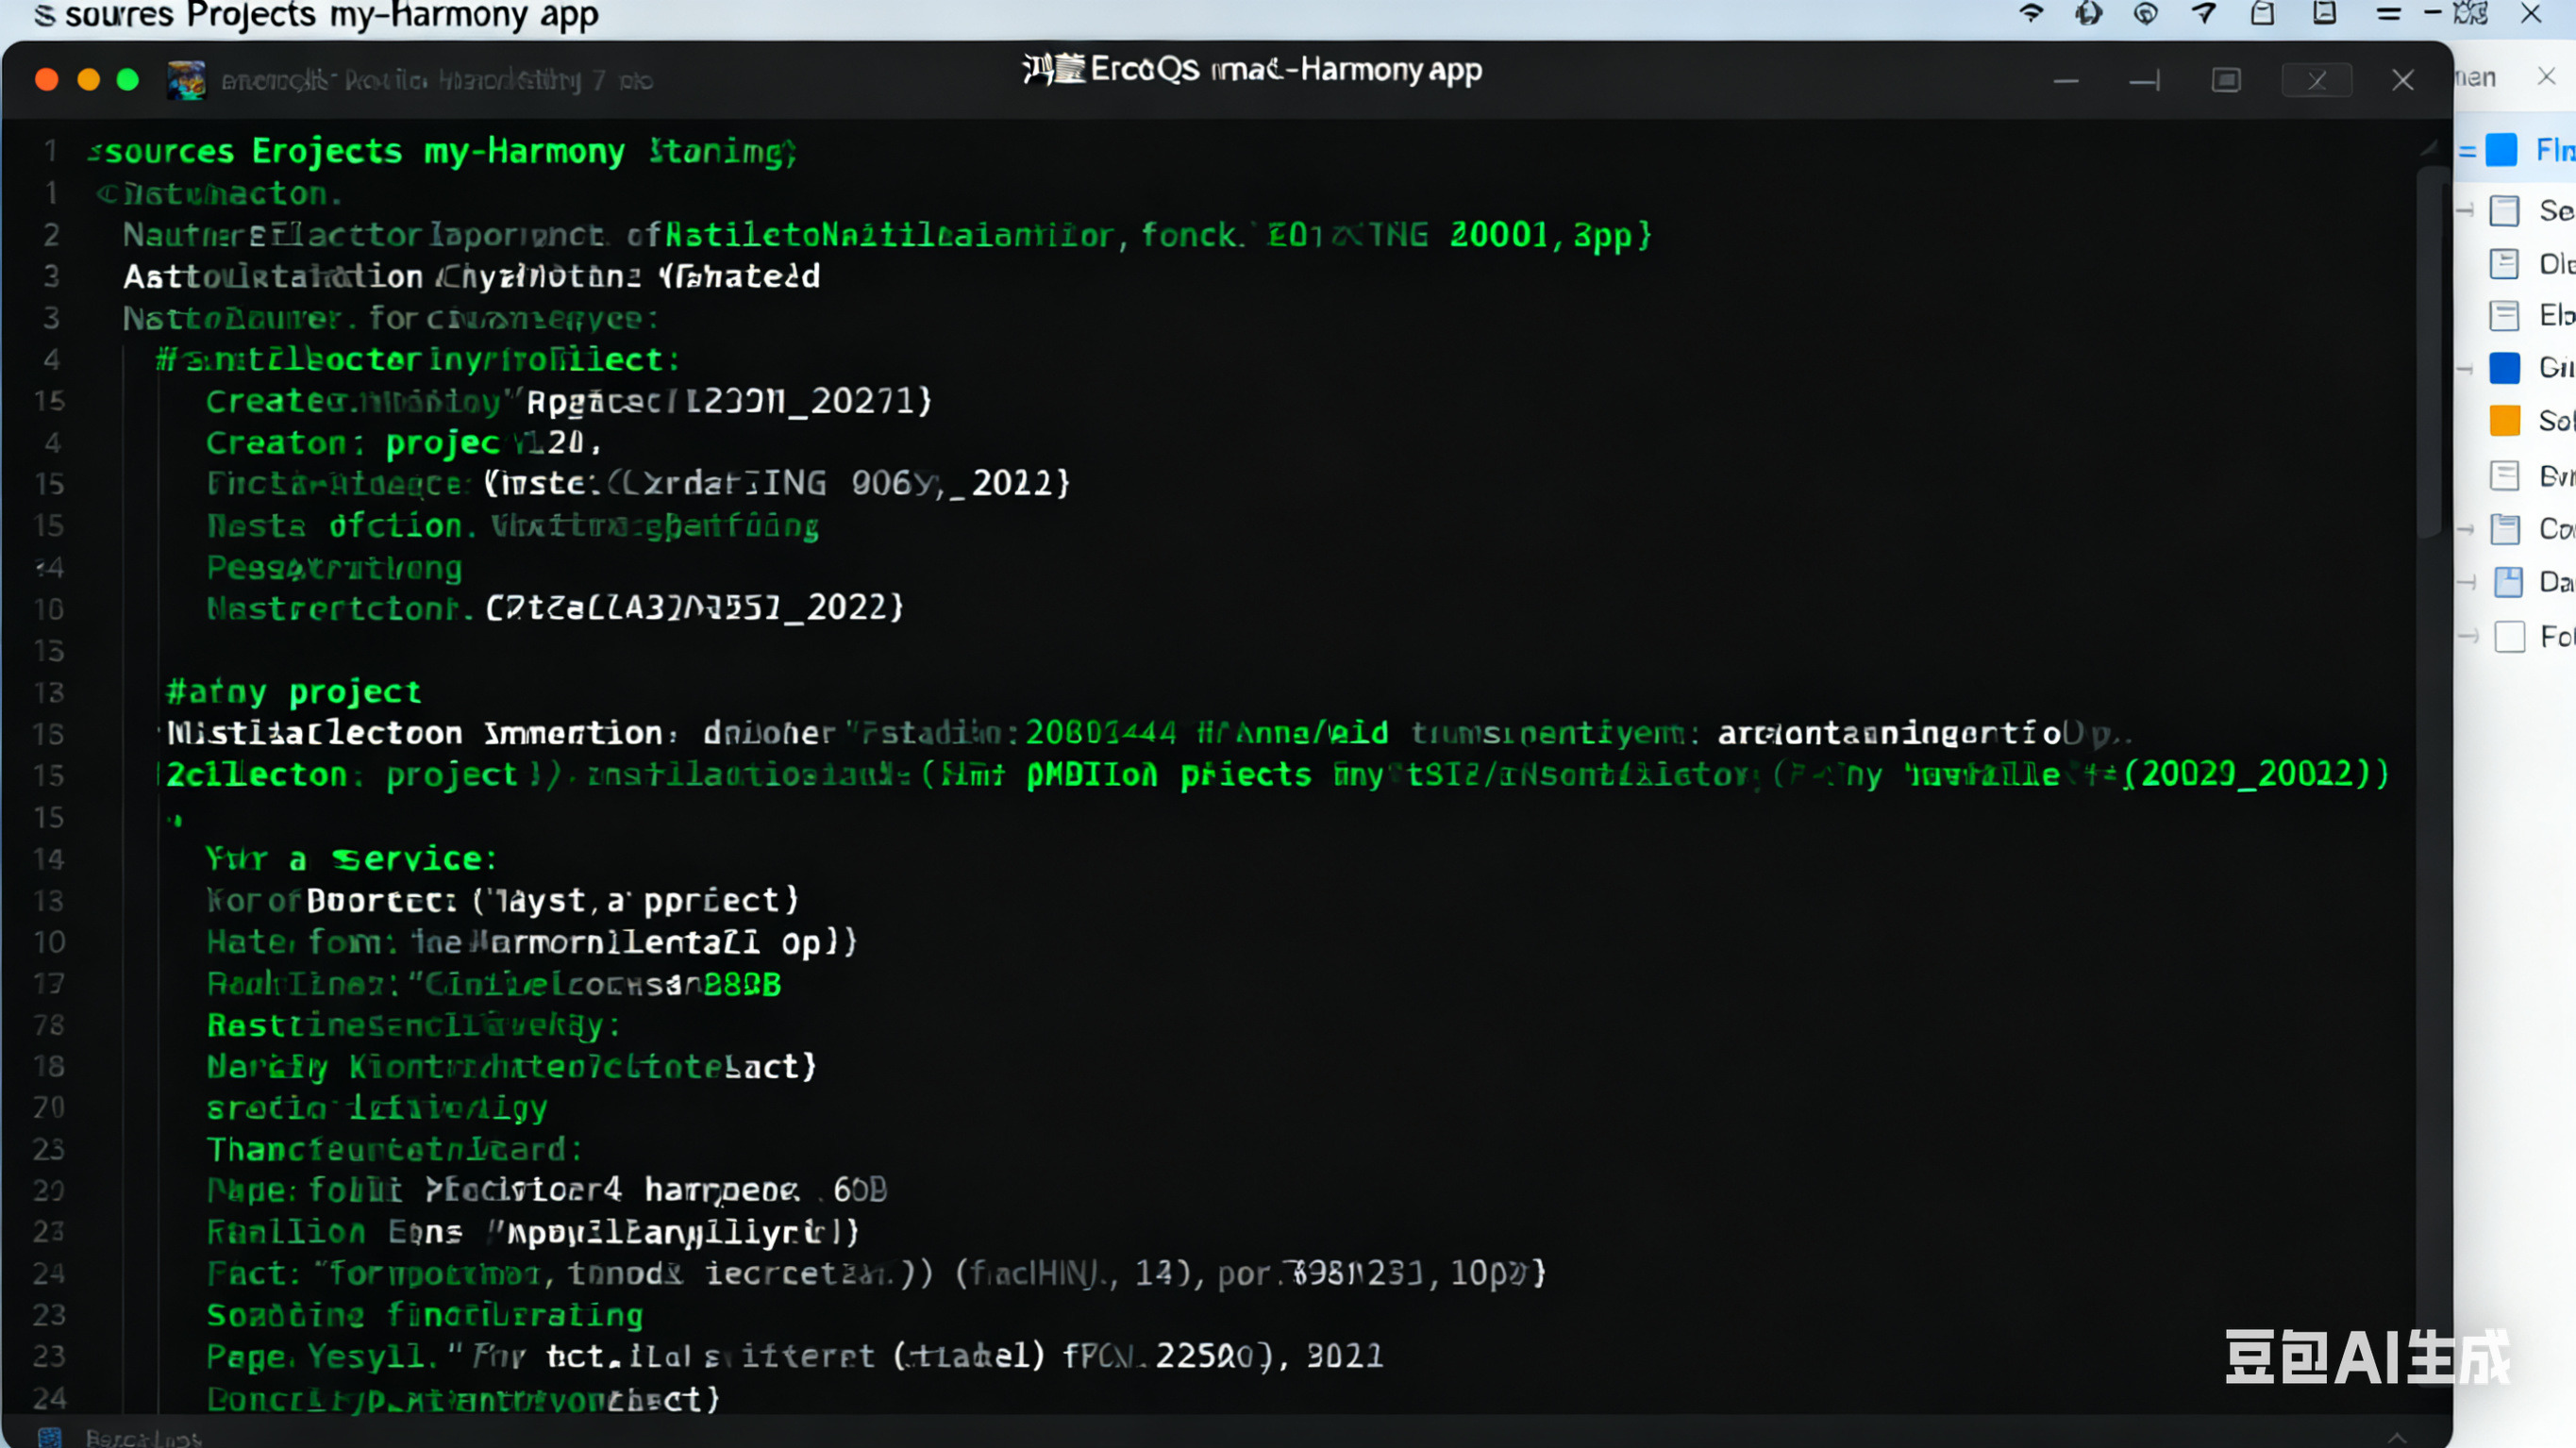
Task: Click the Da save-disk icon in sidebar
Action: tap(2507, 582)
